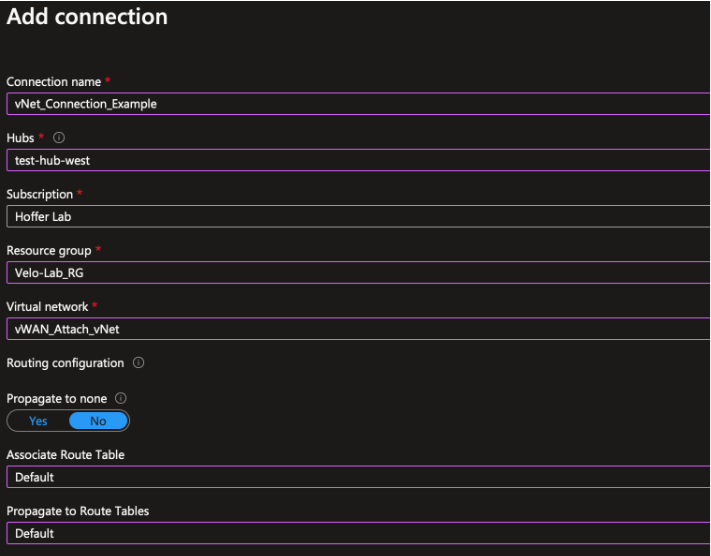Set Propagate to none to Yes
The image size is (711, 556).
tap(38, 421)
